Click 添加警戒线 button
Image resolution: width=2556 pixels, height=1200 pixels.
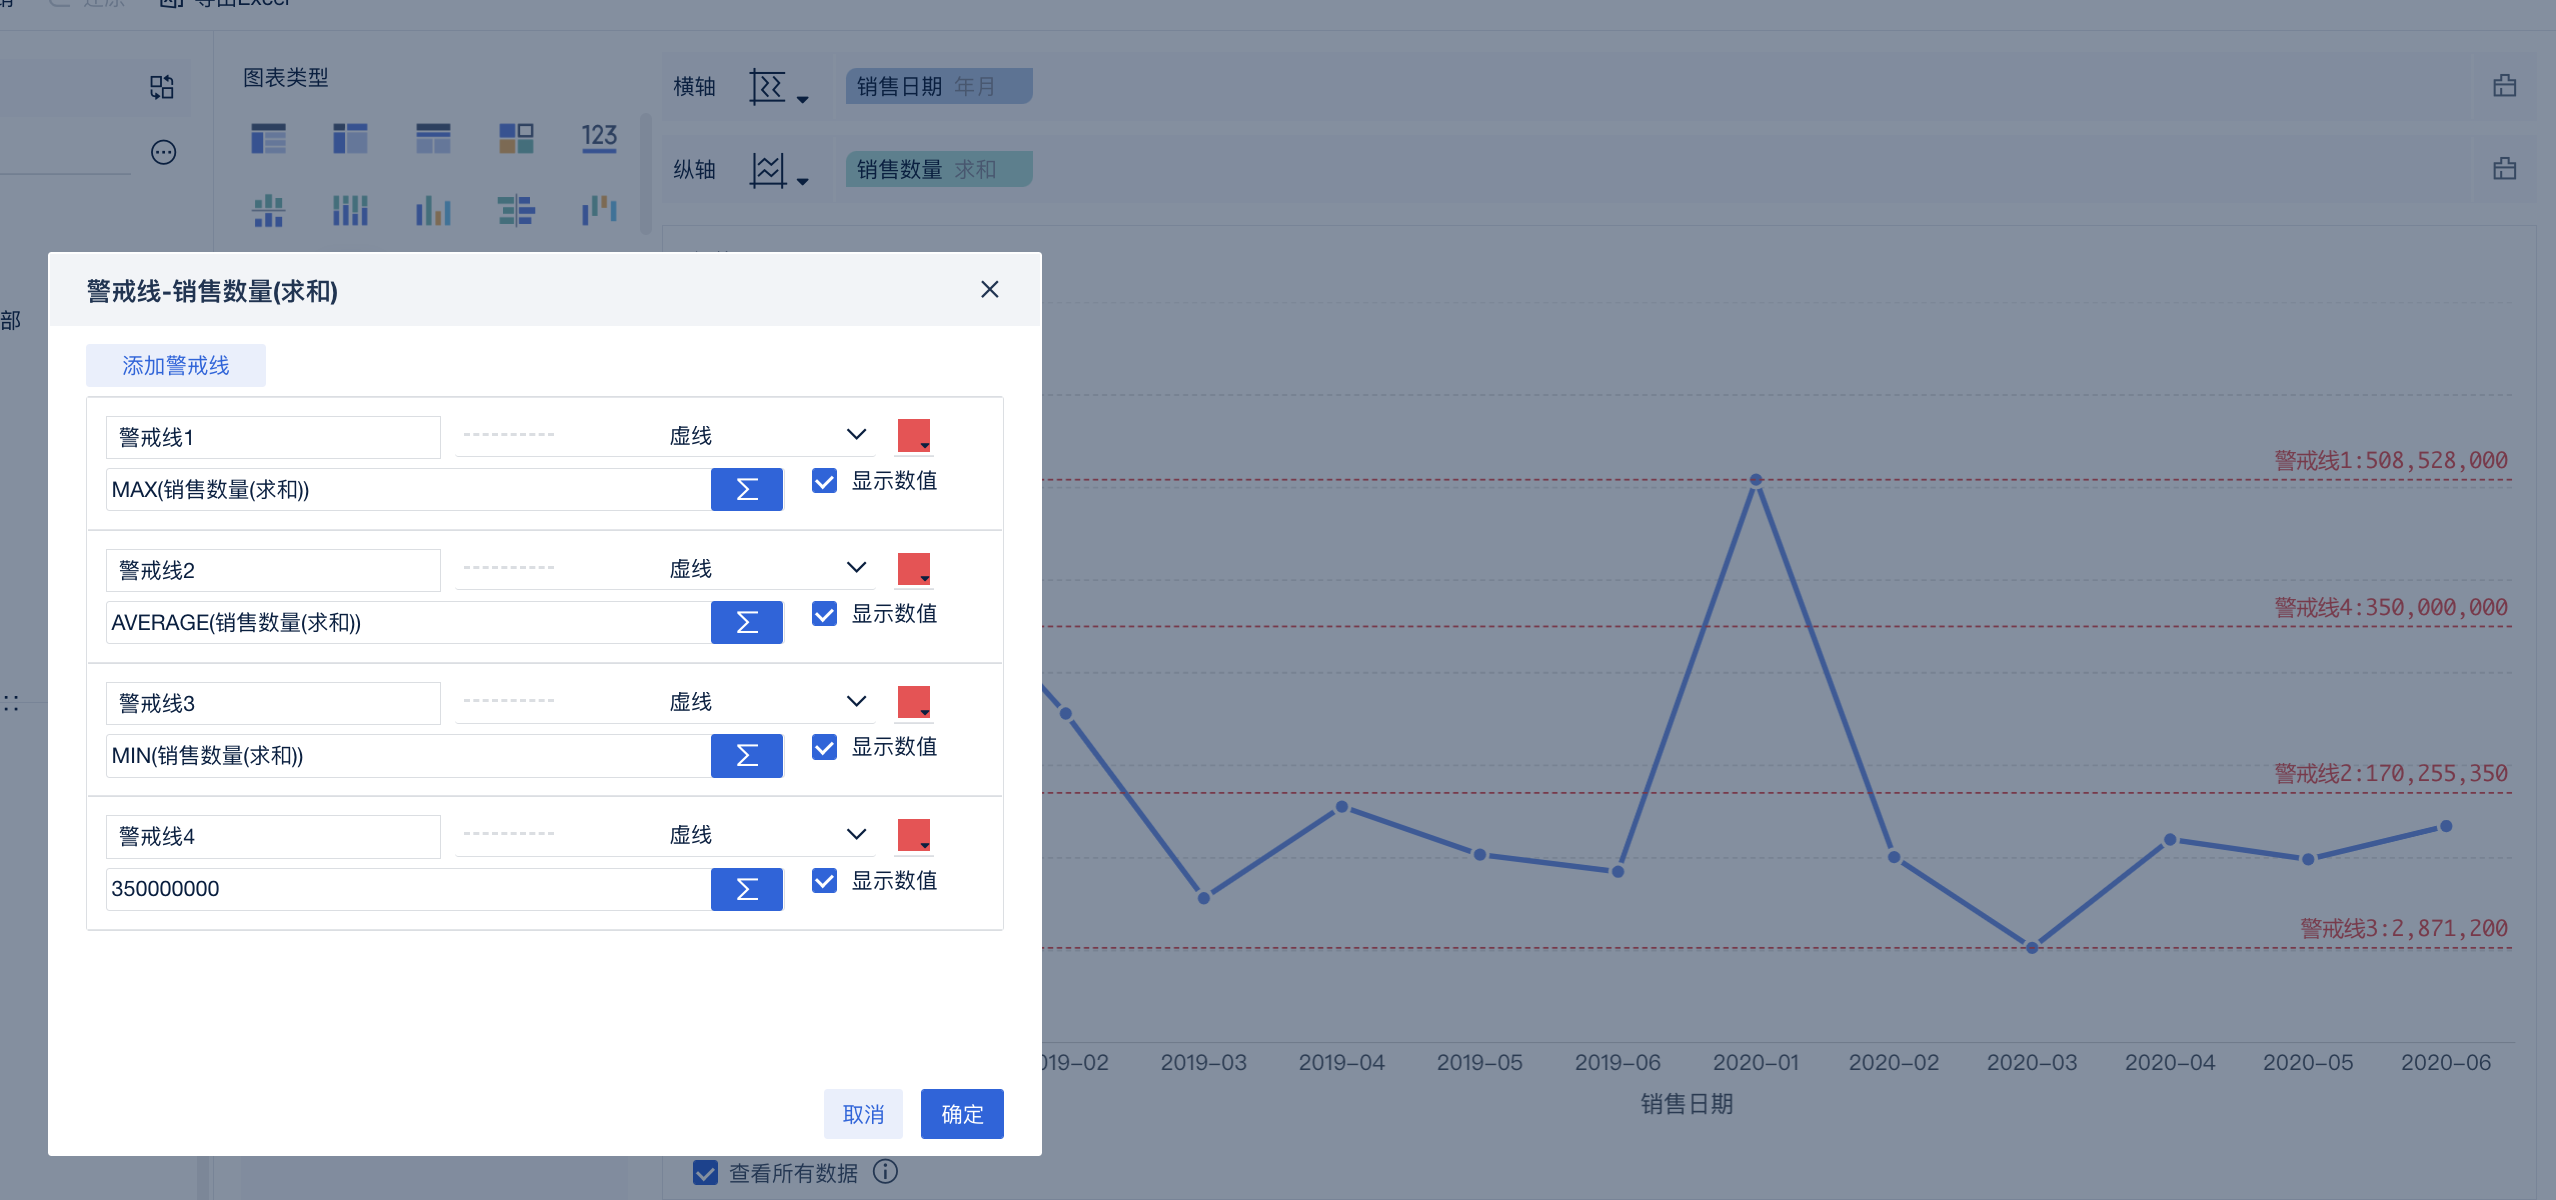[176, 366]
